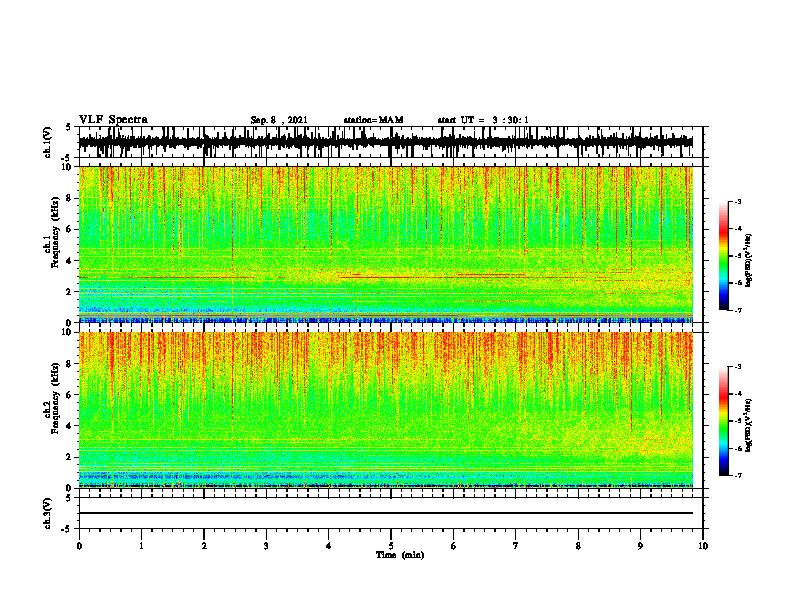Click the ch.1 voltage waveform strip
792x612 pixels.
pyautogui.click(x=386, y=142)
